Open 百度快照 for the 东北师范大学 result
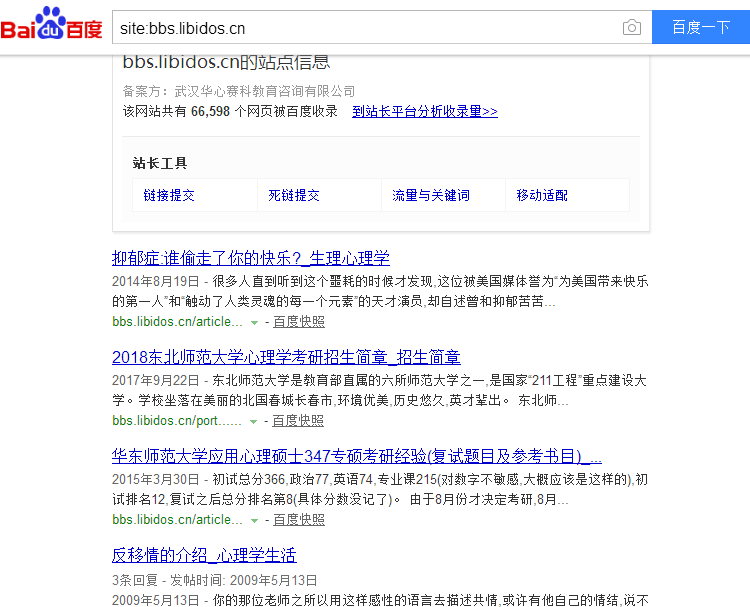The height and width of the screenshot is (607, 750). [x=298, y=421]
